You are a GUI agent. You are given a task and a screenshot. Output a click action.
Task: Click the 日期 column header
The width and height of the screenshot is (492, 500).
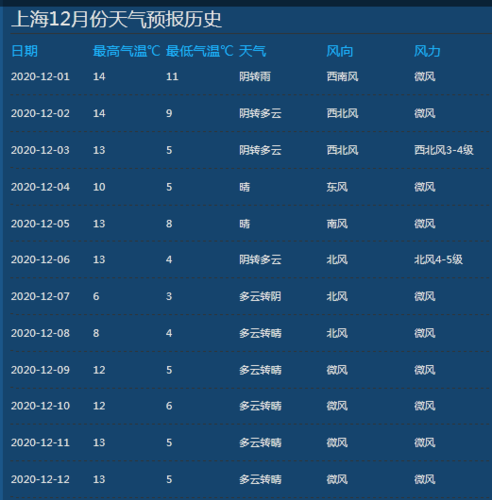[24, 51]
